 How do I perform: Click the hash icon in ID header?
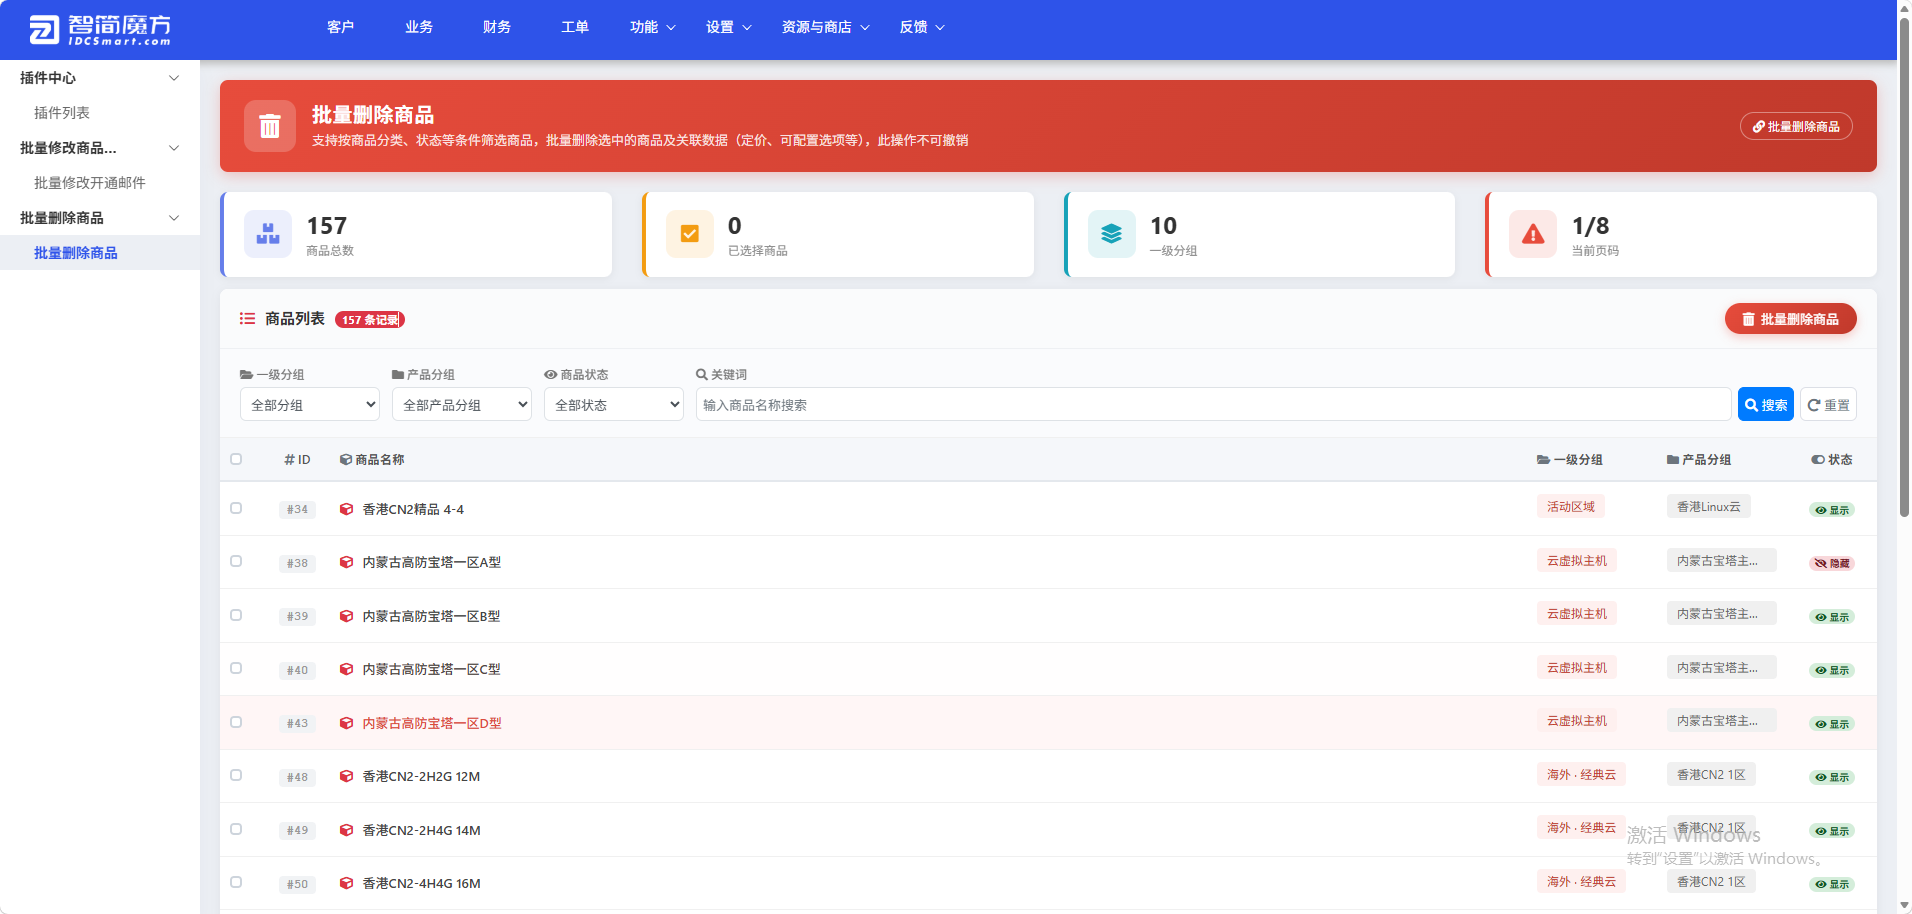(x=290, y=460)
